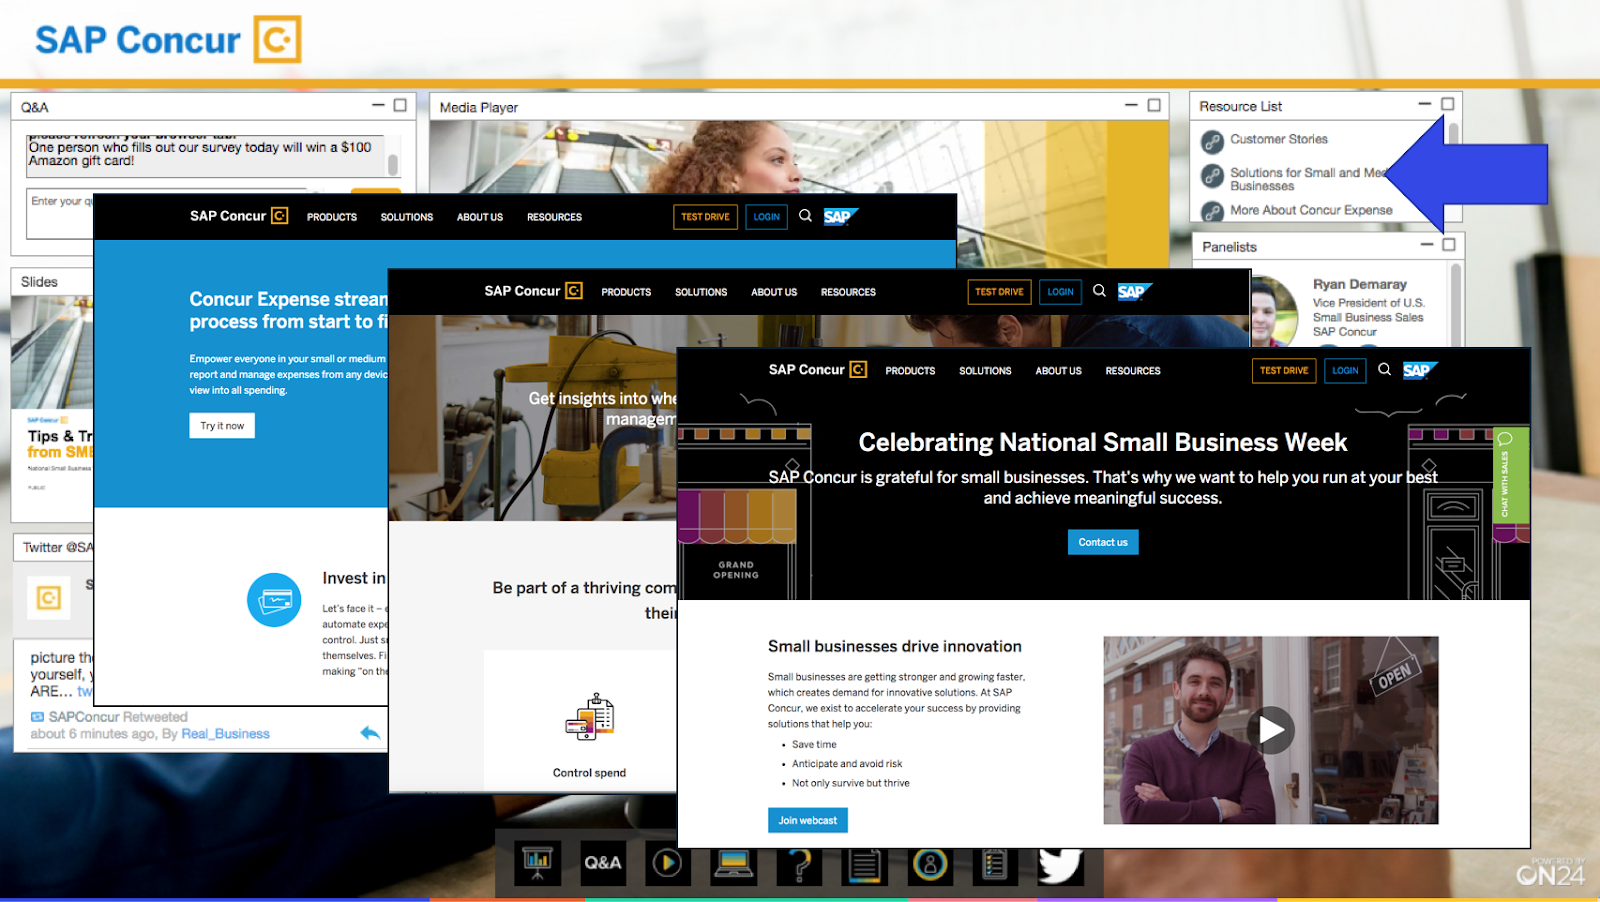
Task: Click TEST DRIVE in front window
Action: 1284,370
